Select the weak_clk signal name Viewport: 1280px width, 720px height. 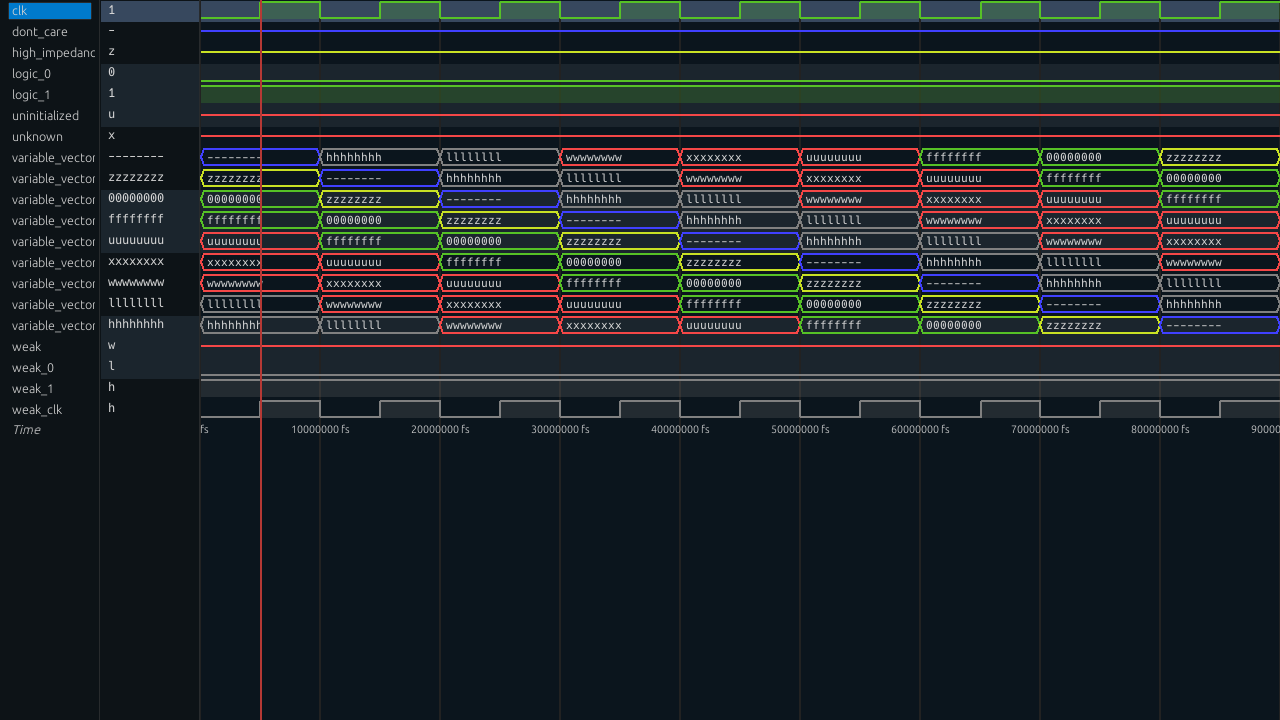[37, 409]
